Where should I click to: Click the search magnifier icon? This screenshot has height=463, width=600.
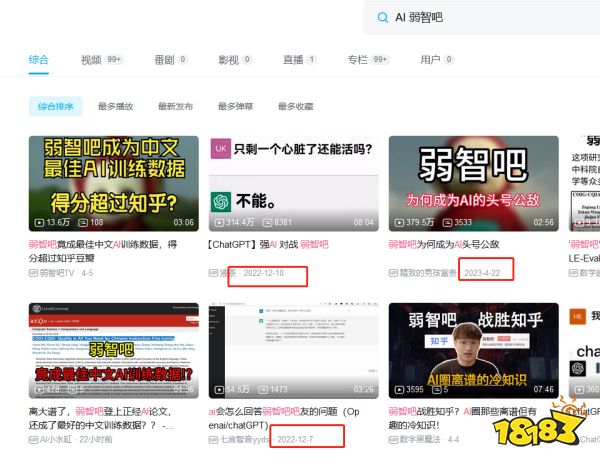[382, 17]
